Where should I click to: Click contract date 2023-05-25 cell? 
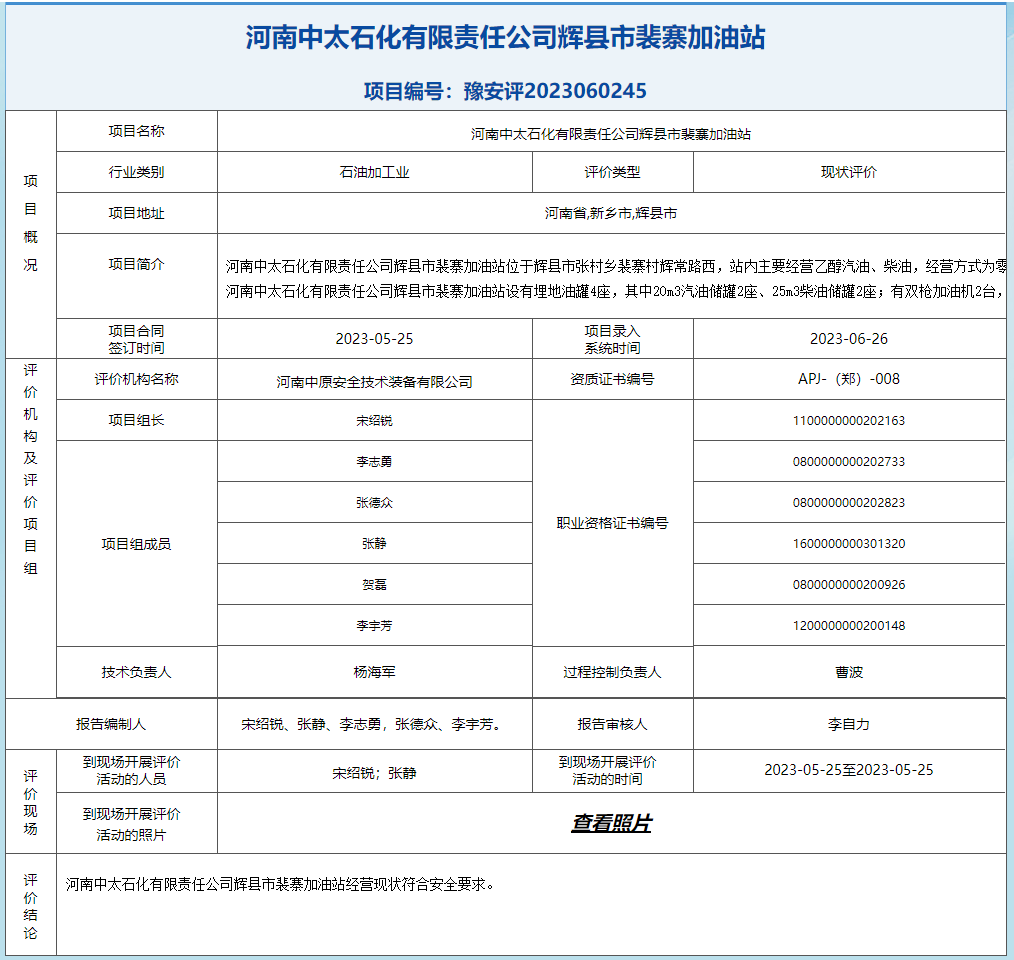374,338
